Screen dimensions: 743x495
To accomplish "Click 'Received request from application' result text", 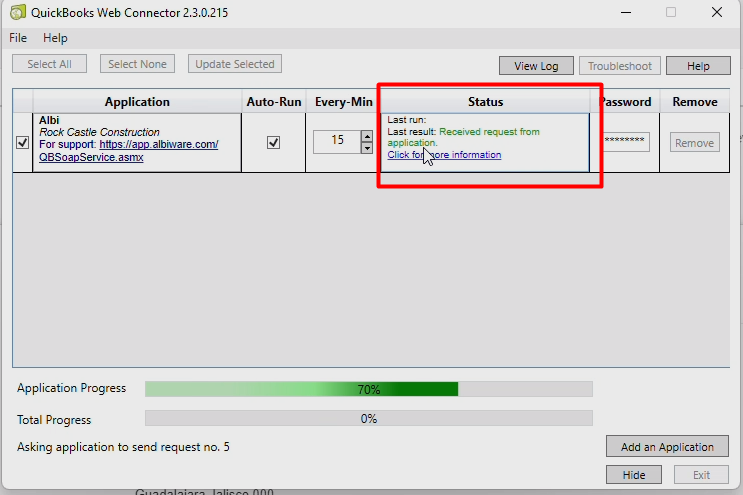I will pos(463,137).
